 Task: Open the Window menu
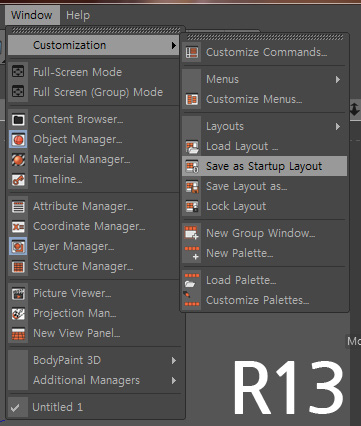click(32, 15)
